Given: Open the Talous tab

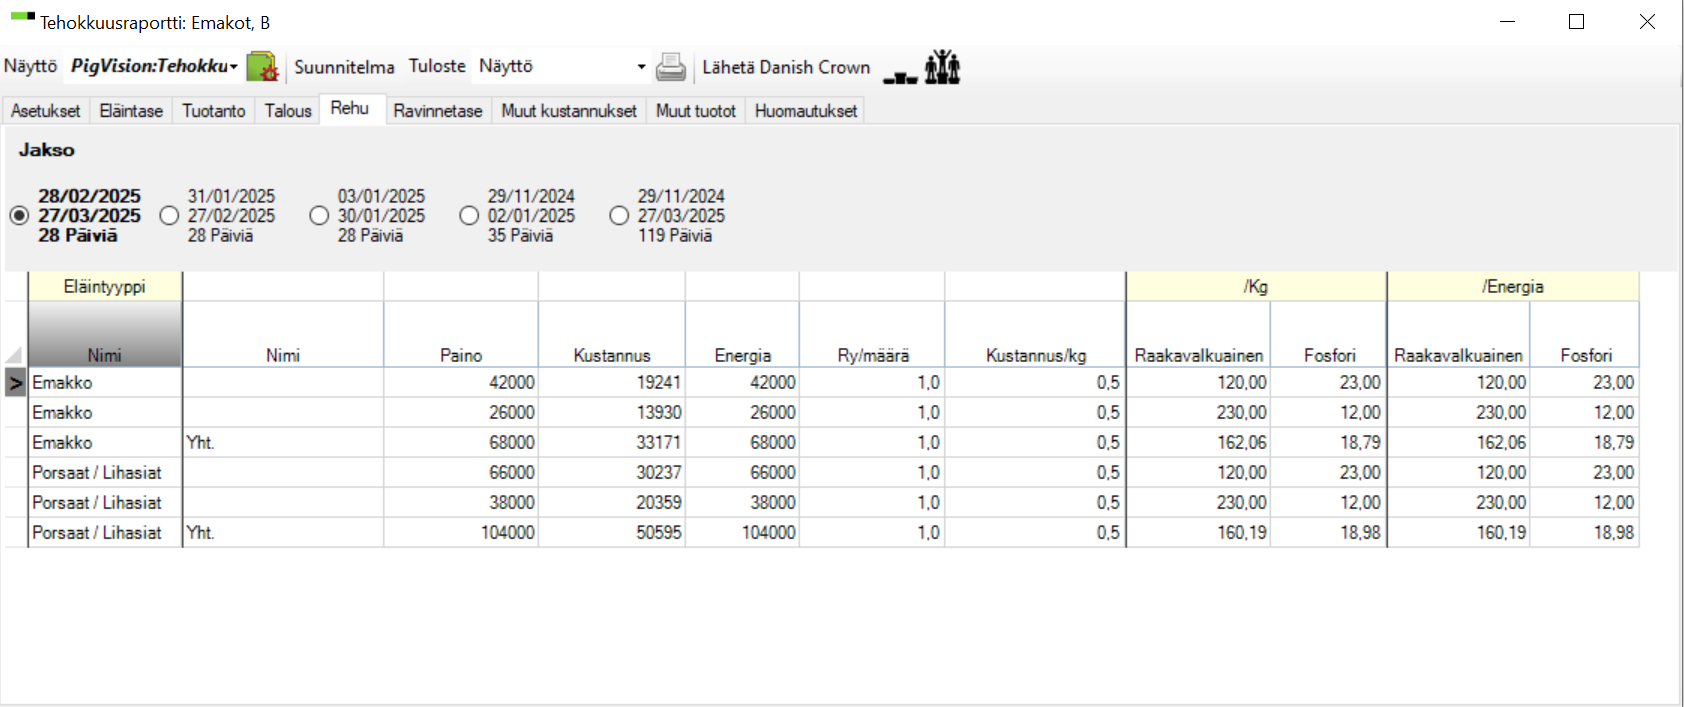Looking at the screenshot, I should pyautogui.click(x=288, y=111).
